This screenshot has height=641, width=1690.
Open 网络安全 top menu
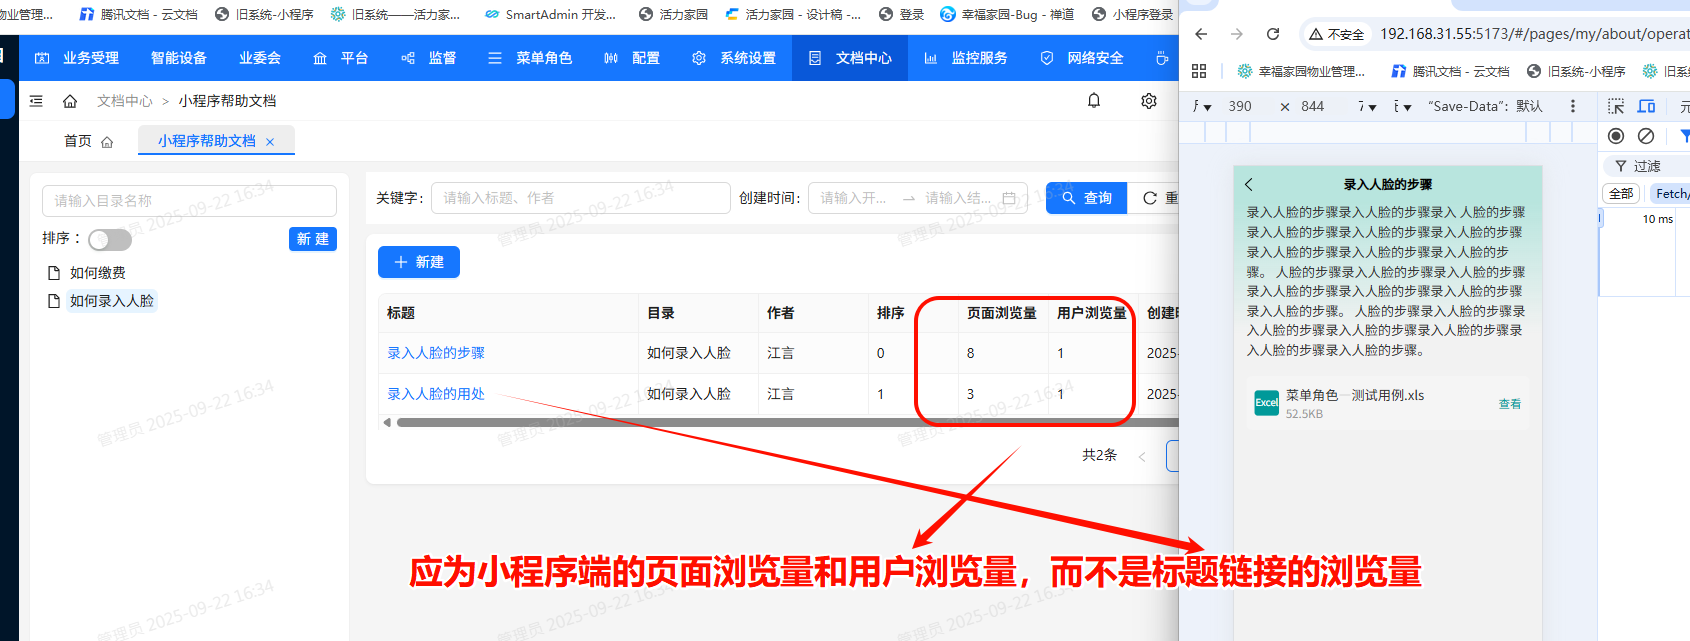pyautogui.click(x=1082, y=58)
